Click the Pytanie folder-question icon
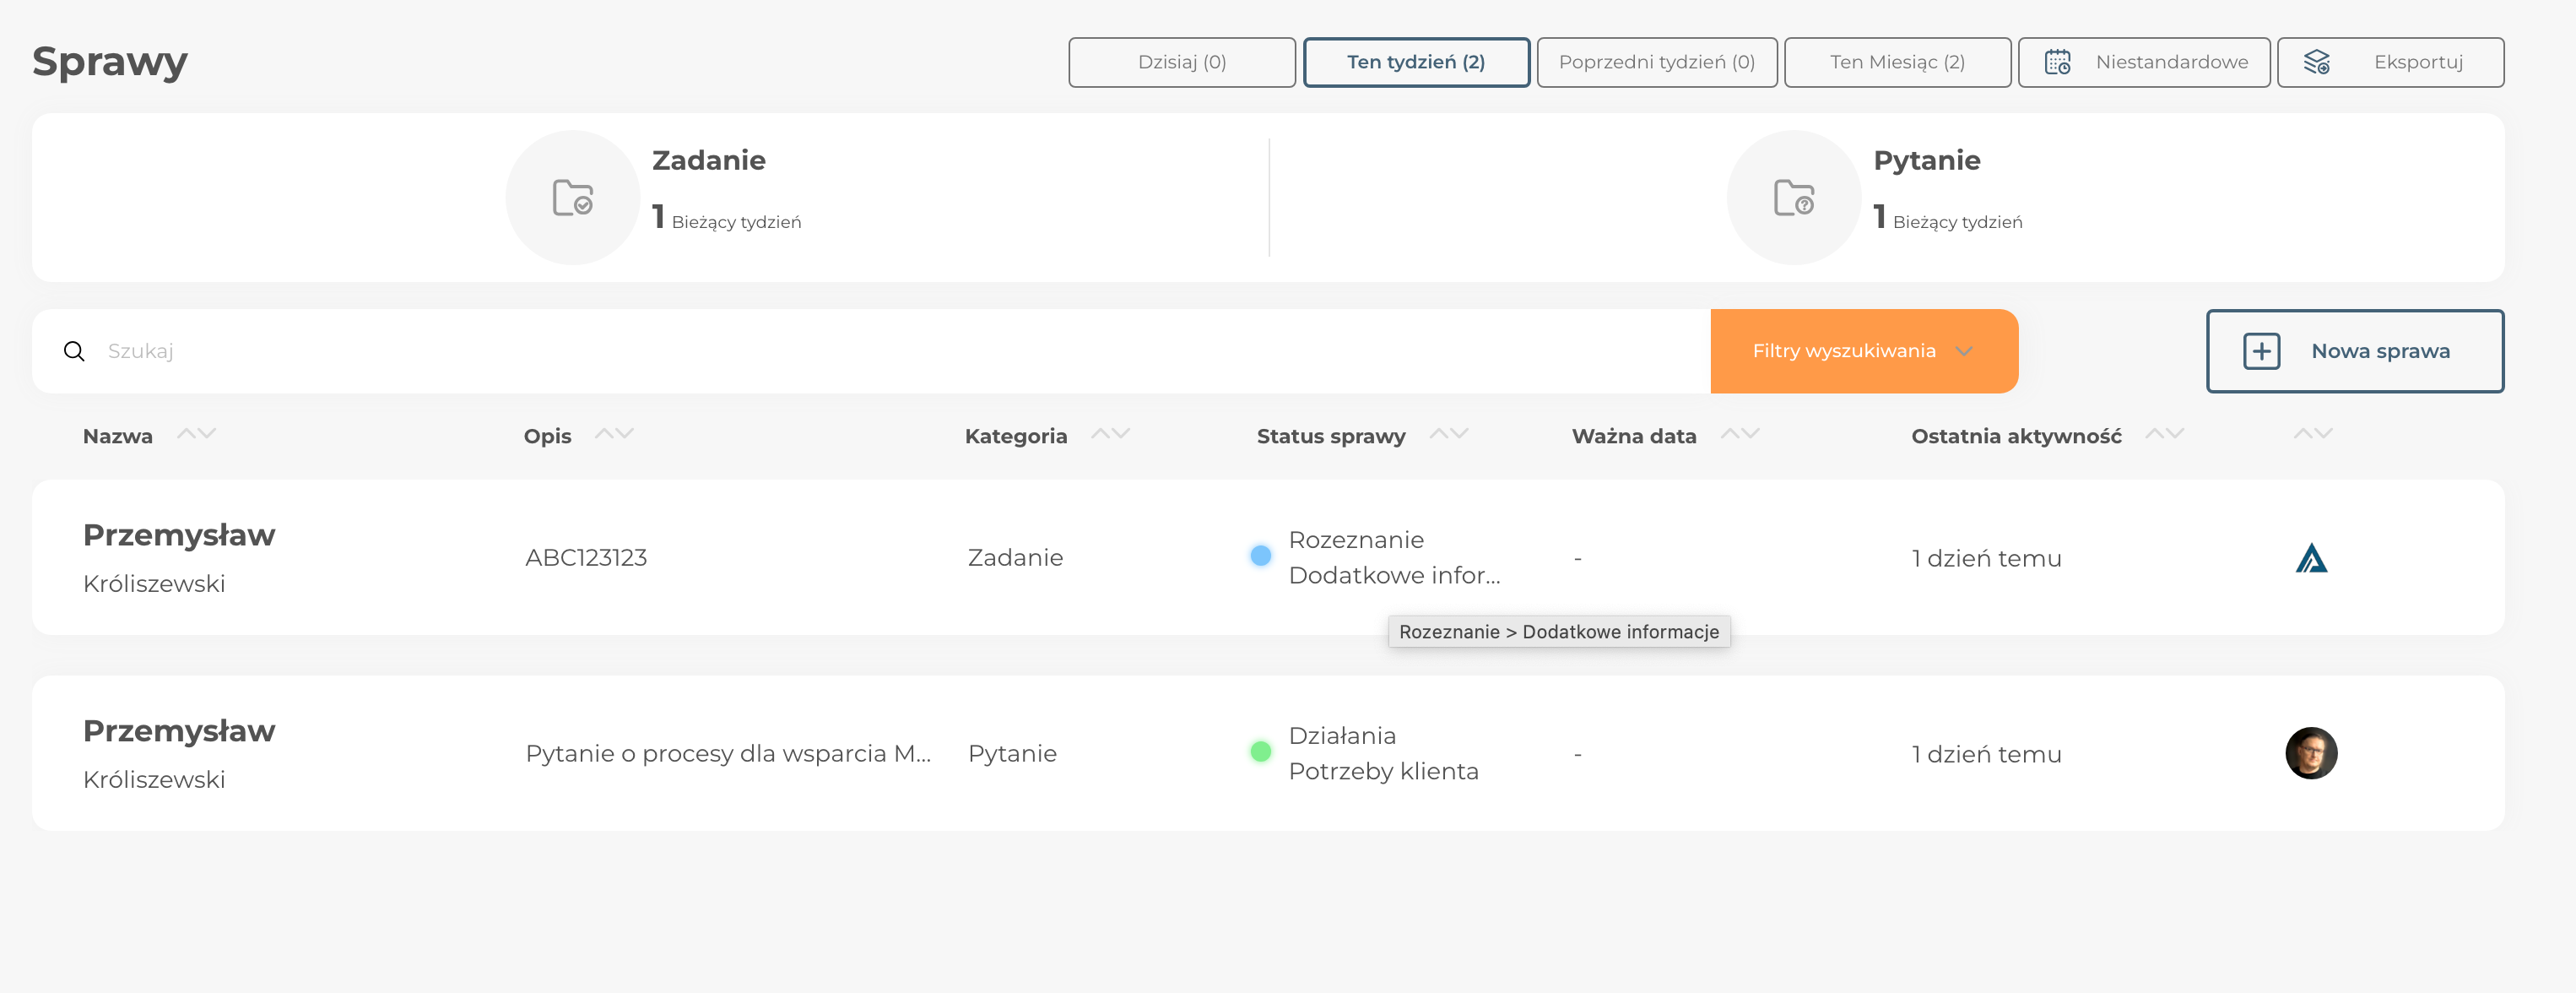 [x=1794, y=198]
